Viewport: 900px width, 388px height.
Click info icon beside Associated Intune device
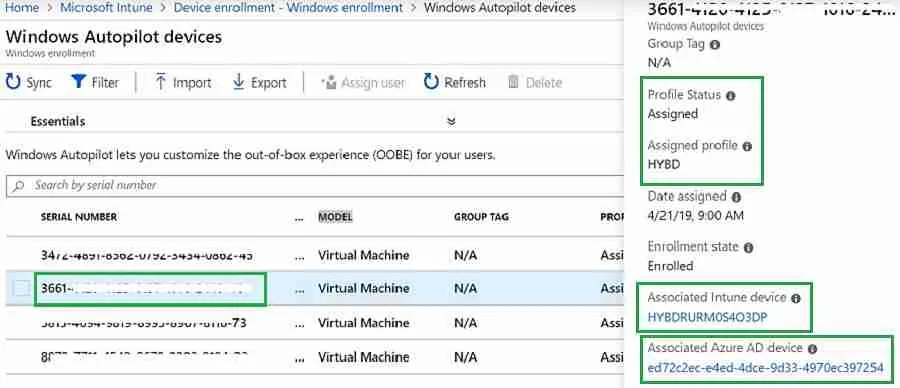(x=796, y=298)
